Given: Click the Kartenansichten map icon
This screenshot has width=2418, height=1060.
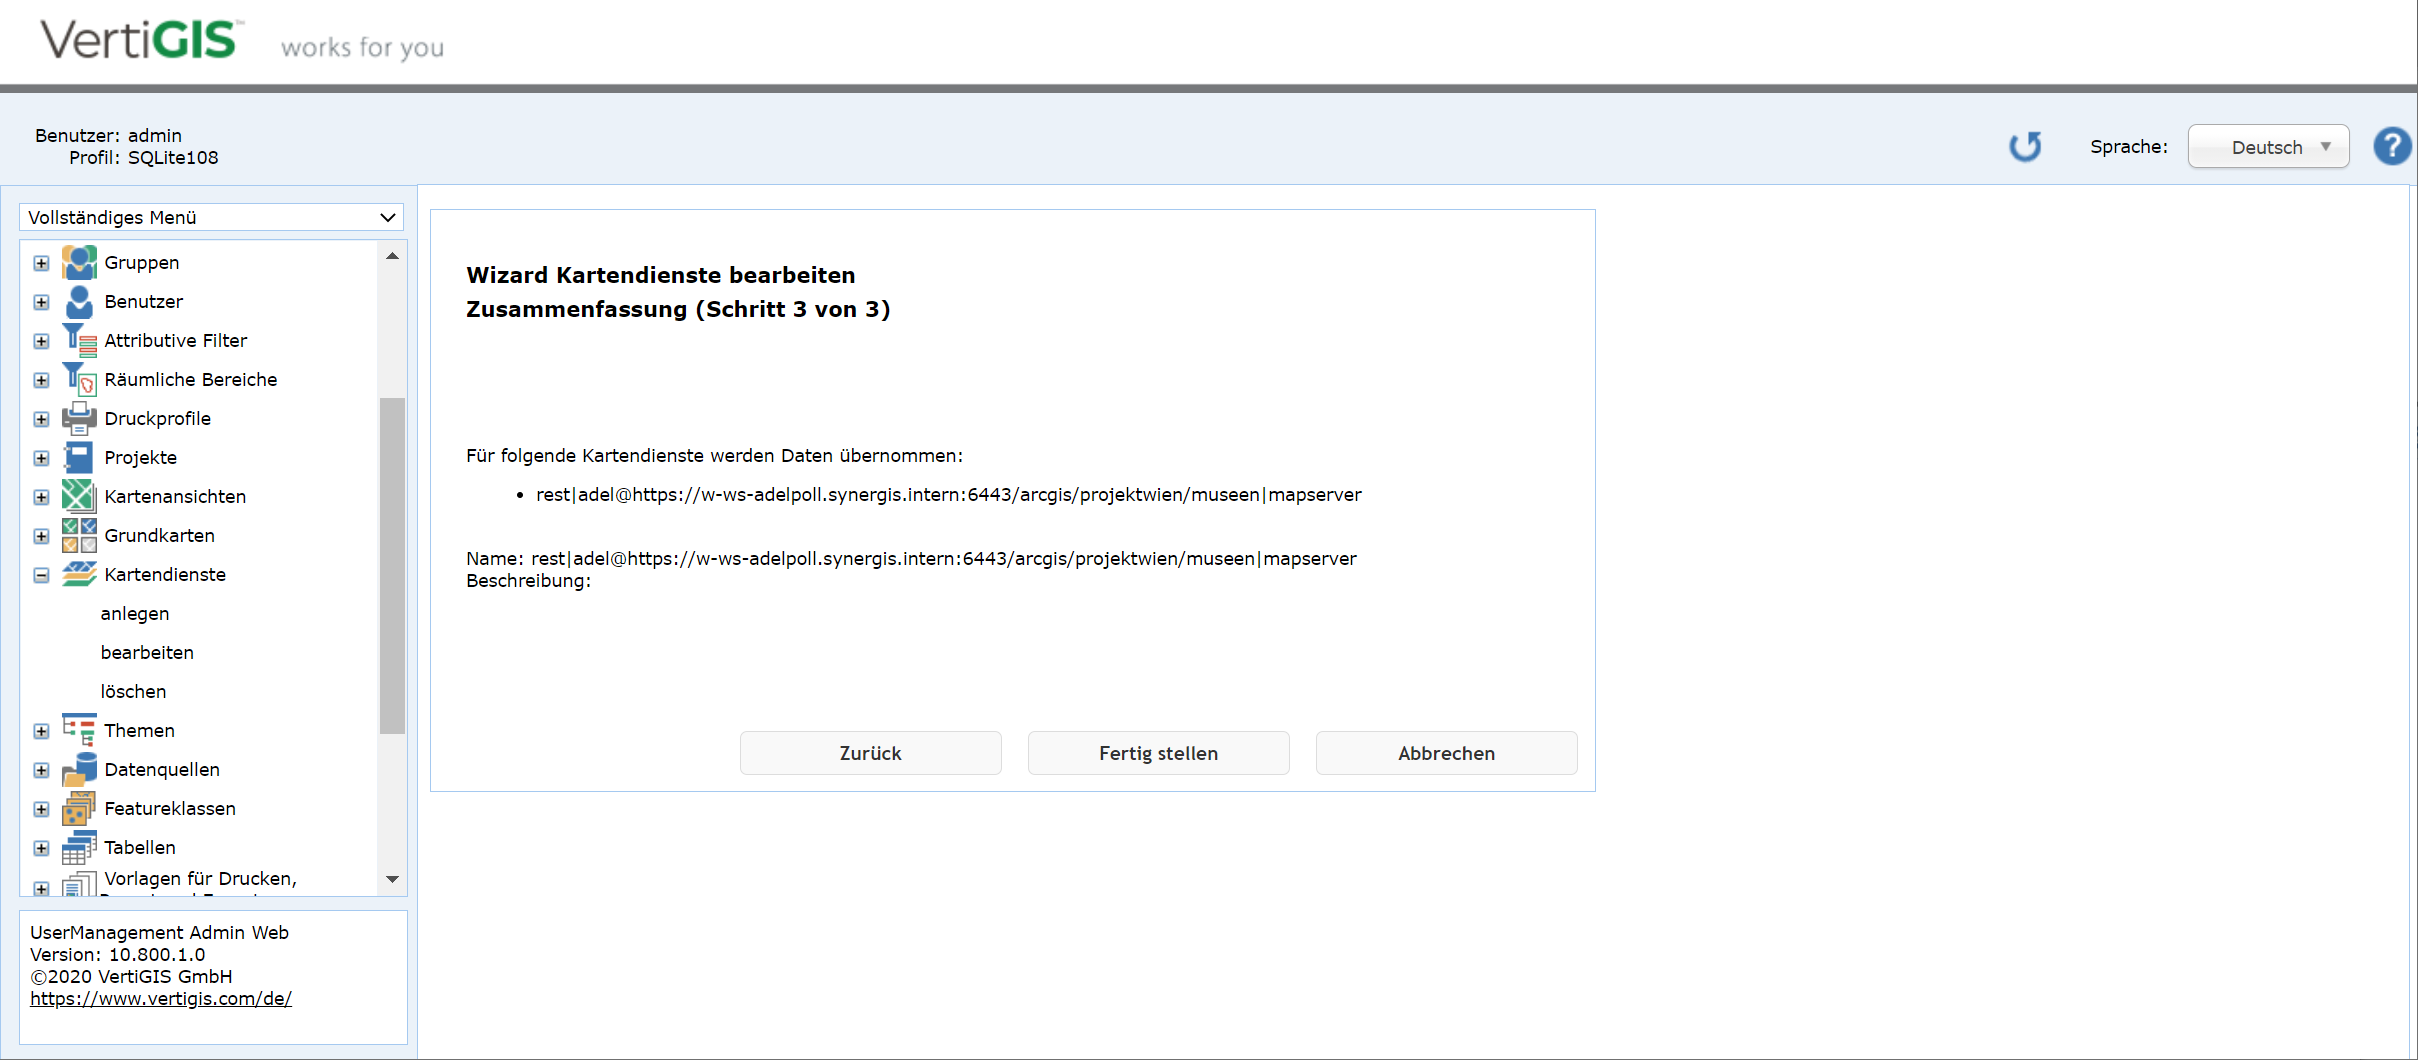Looking at the screenshot, I should (x=79, y=496).
